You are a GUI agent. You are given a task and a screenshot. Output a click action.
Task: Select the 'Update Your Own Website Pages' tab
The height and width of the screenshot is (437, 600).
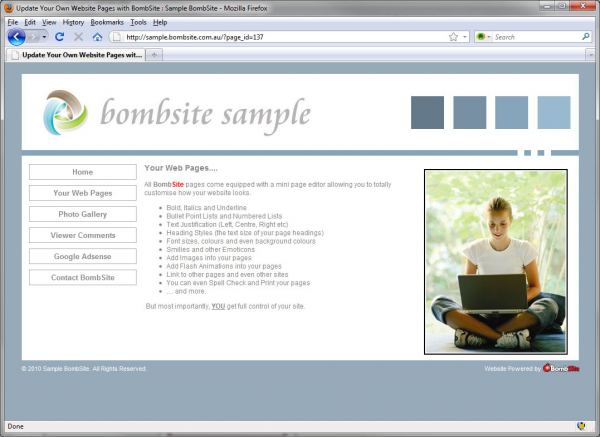76,55
